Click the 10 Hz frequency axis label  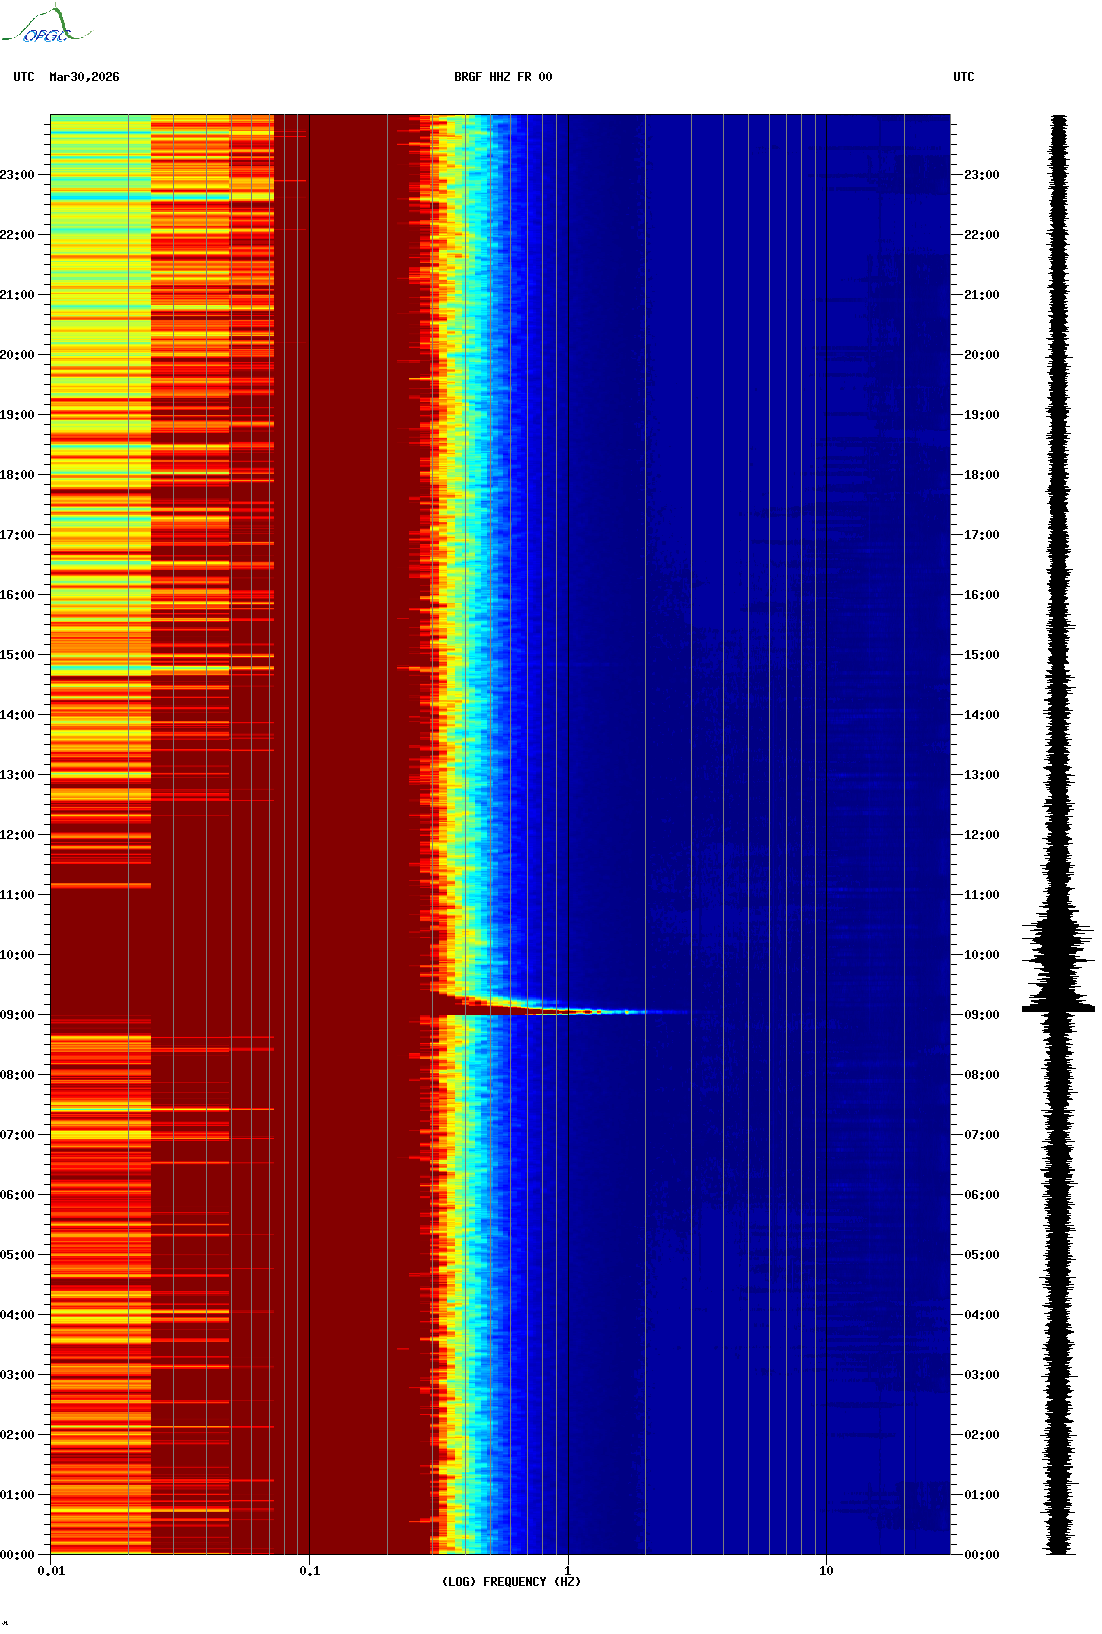[826, 1571]
